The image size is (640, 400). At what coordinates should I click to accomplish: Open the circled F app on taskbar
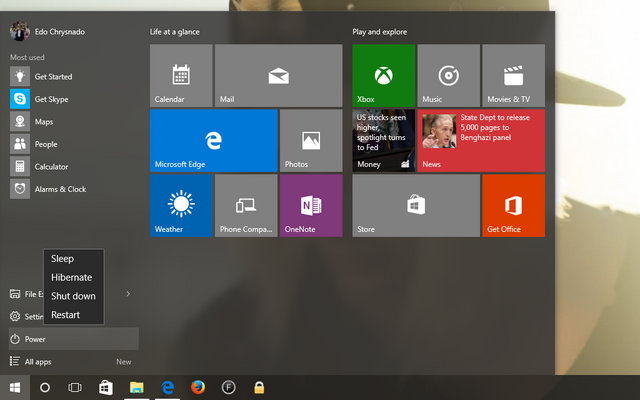click(x=229, y=387)
